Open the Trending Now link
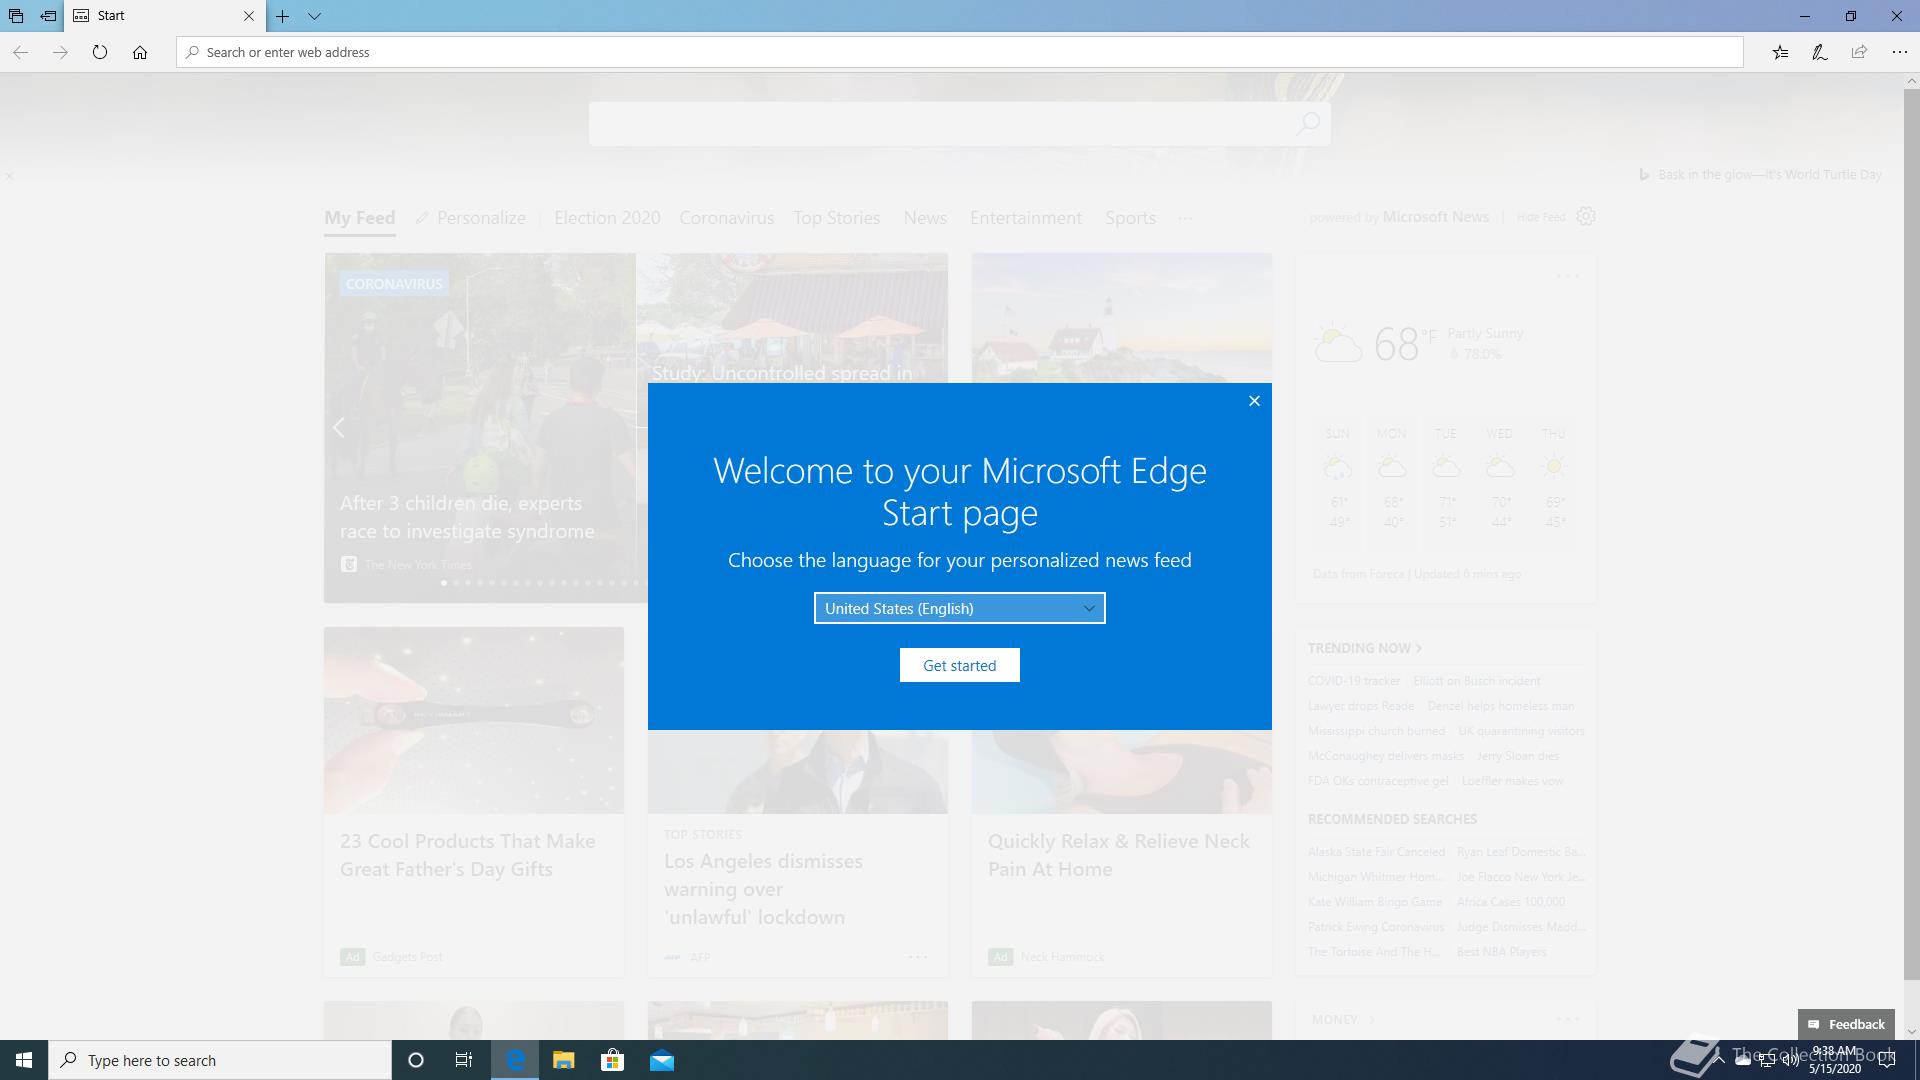Image resolution: width=1920 pixels, height=1080 pixels. point(1364,648)
